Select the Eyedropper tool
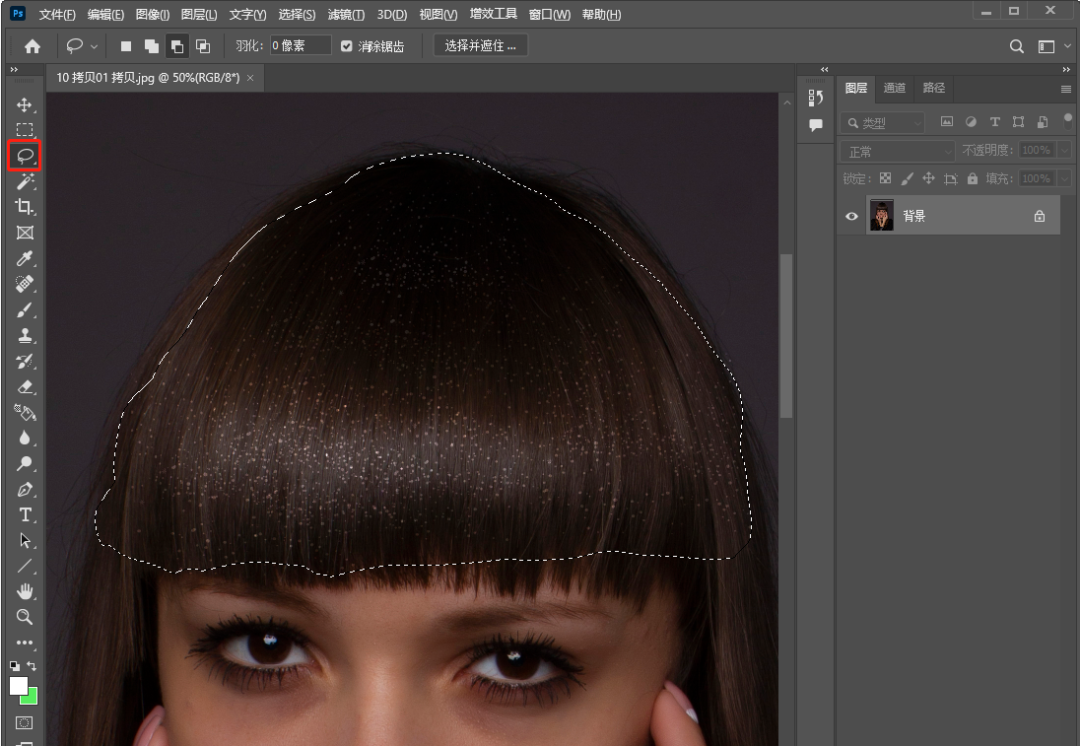Viewport: 1080px width, 746px height. point(25,259)
